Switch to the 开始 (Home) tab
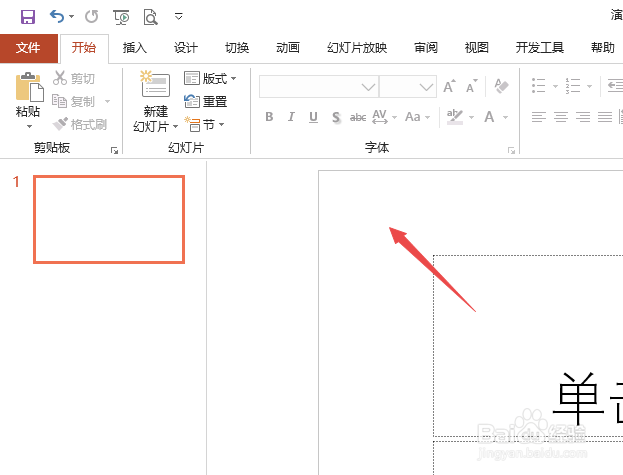 pyautogui.click(x=84, y=48)
